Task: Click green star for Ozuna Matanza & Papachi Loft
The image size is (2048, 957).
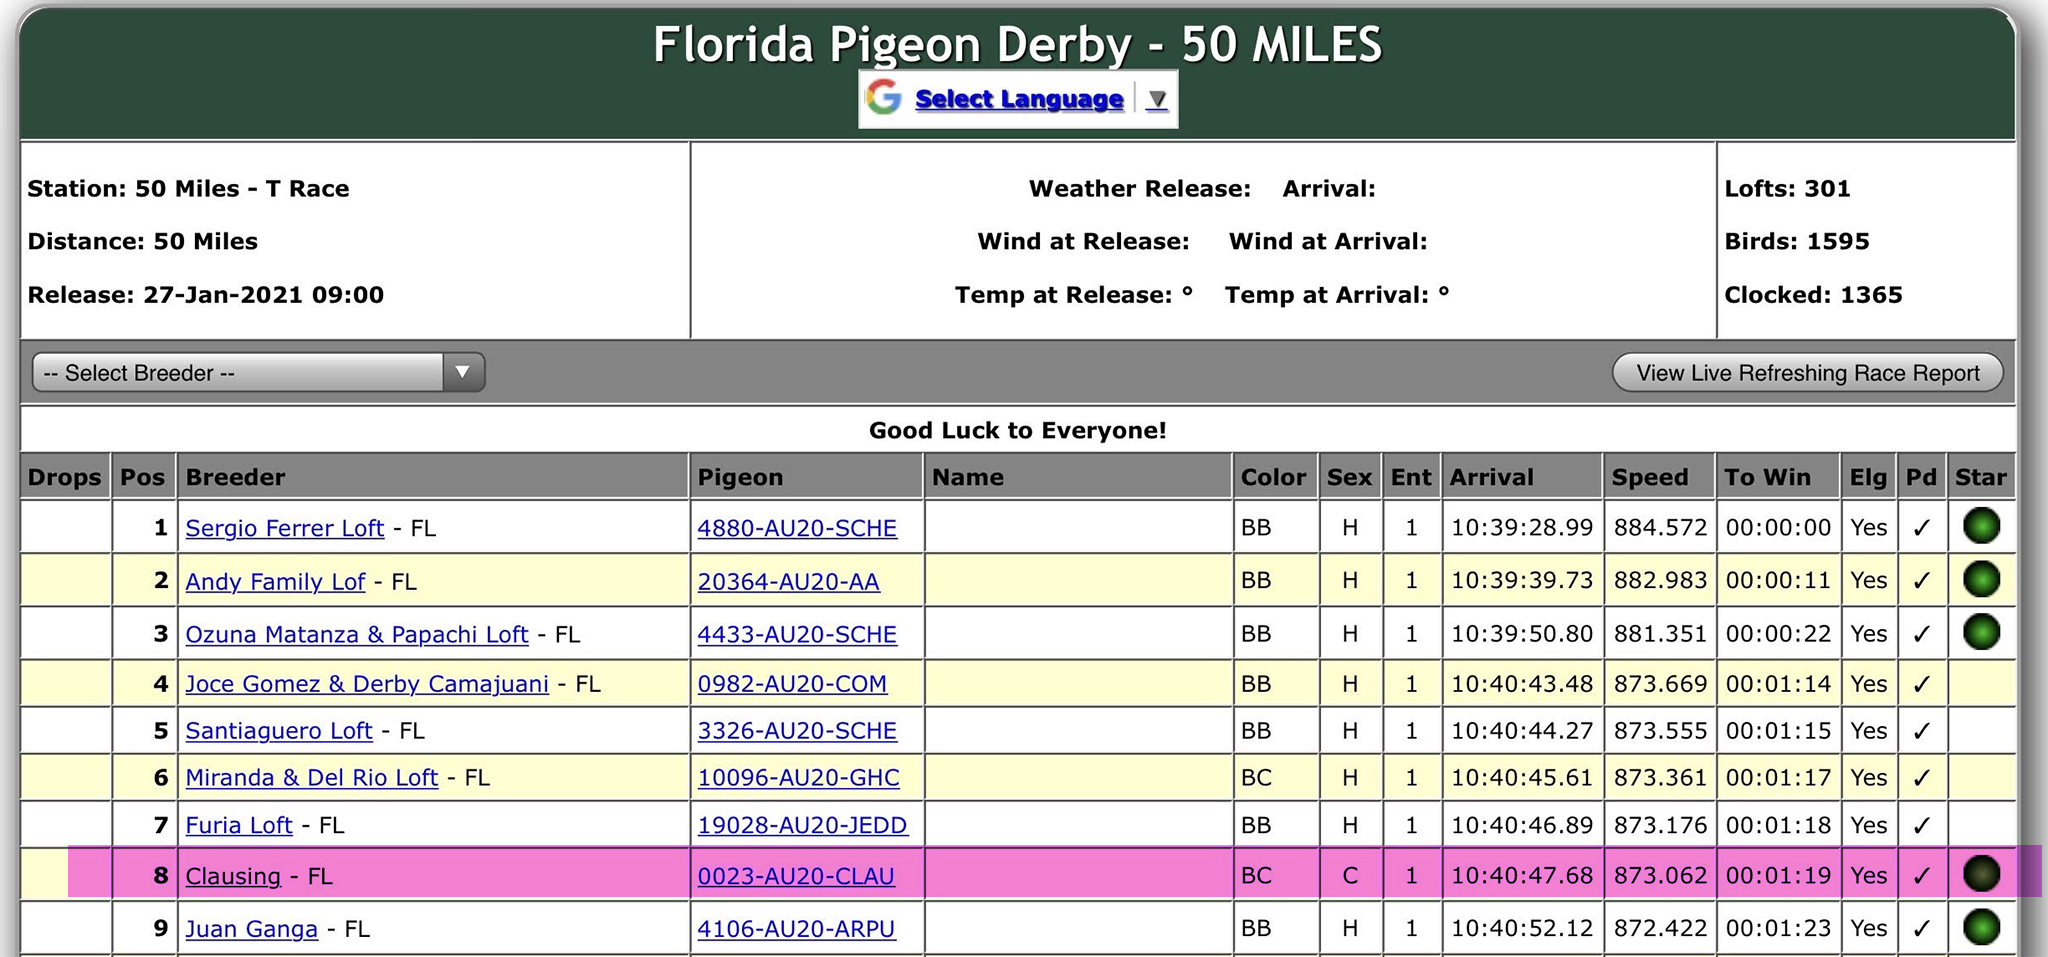Action: pos(1981,633)
